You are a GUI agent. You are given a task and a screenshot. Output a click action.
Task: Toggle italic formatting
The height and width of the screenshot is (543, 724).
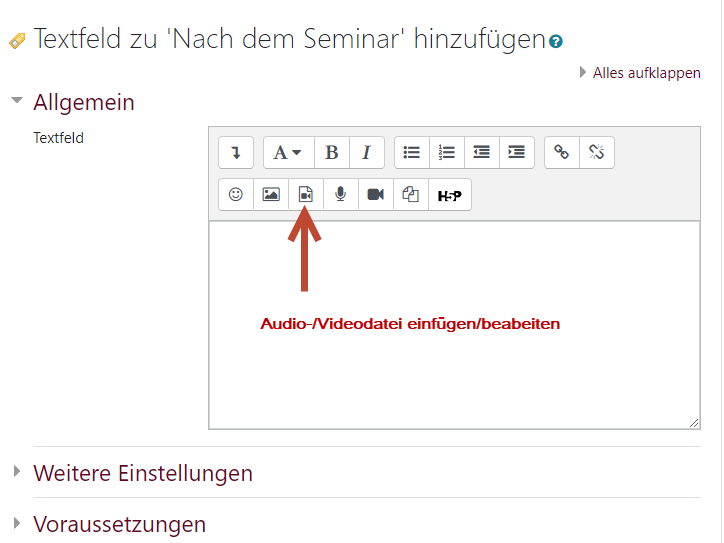click(x=366, y=153)
